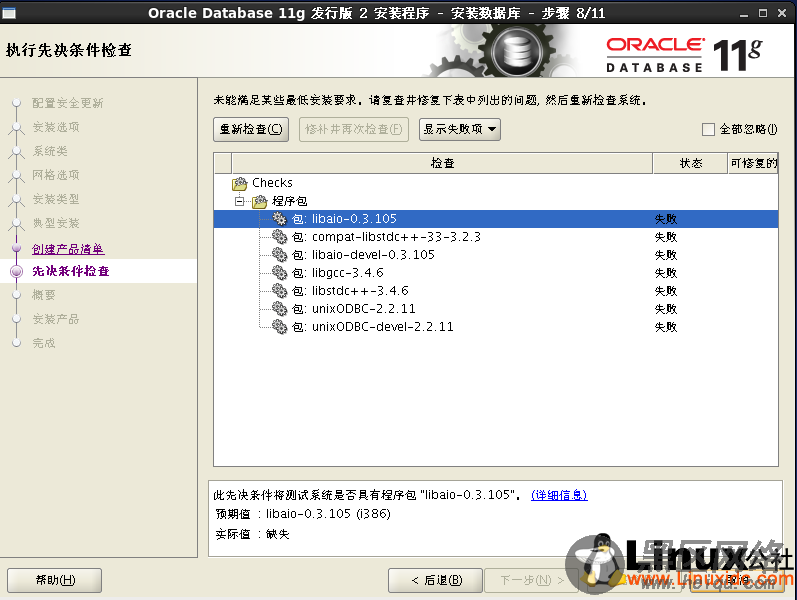The width and height of the screenshot is (797, 600).
Task: Close the Oracle installer window
Action: coord(782,13)
